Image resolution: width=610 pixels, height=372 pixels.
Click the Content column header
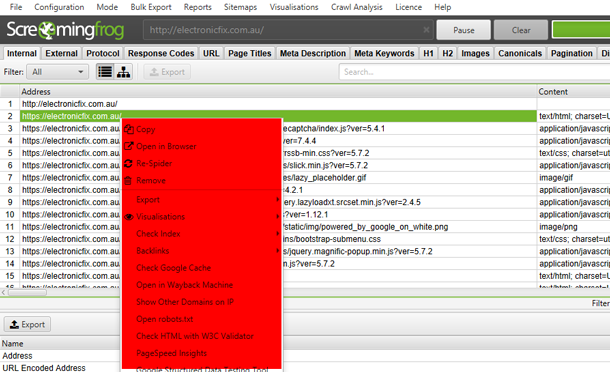pos(573,92)
